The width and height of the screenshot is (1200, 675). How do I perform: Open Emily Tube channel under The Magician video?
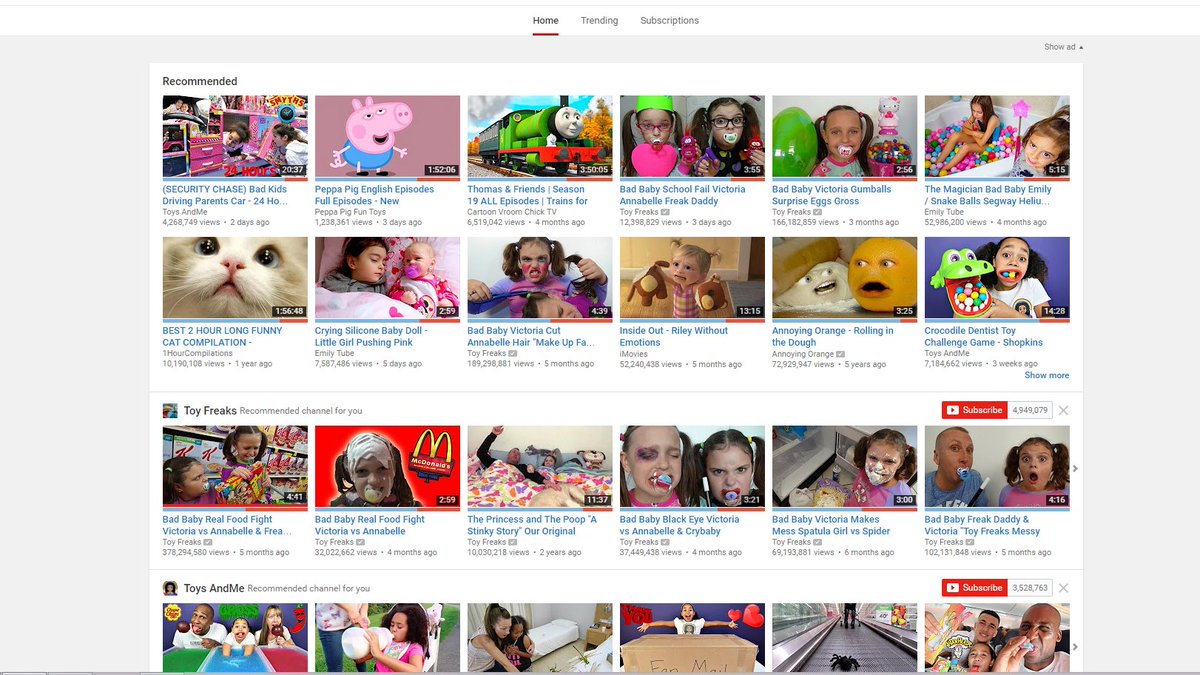[x=944, y=212]
